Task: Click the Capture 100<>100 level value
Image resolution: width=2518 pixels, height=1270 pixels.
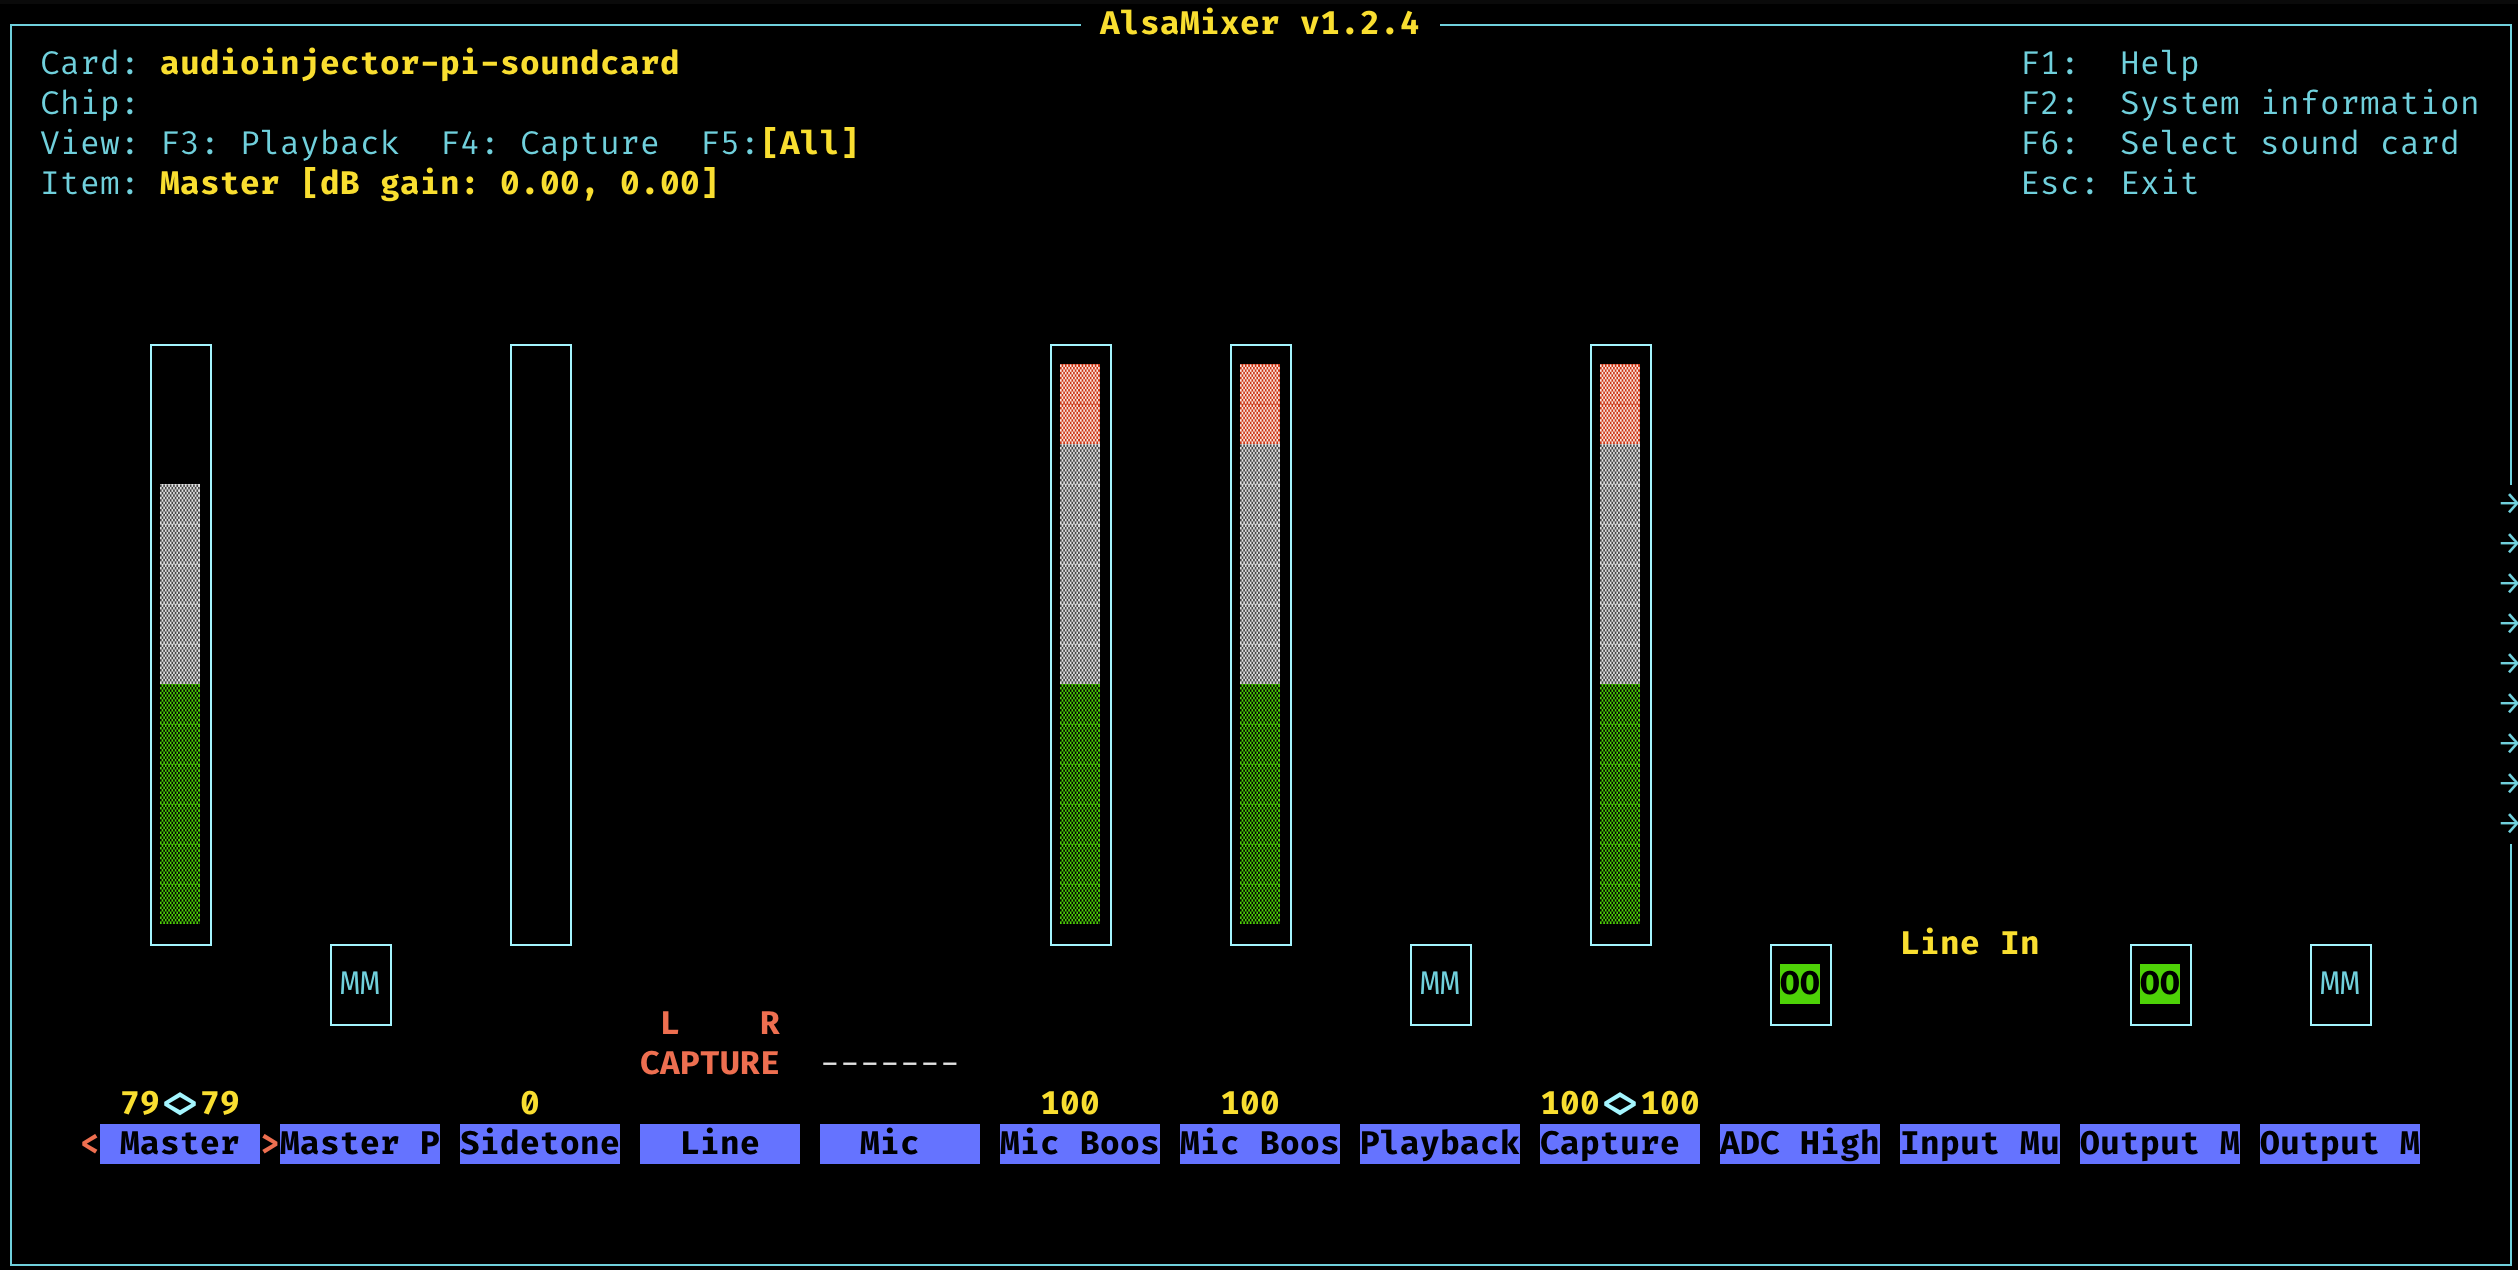Action: coord(1620,1103)
